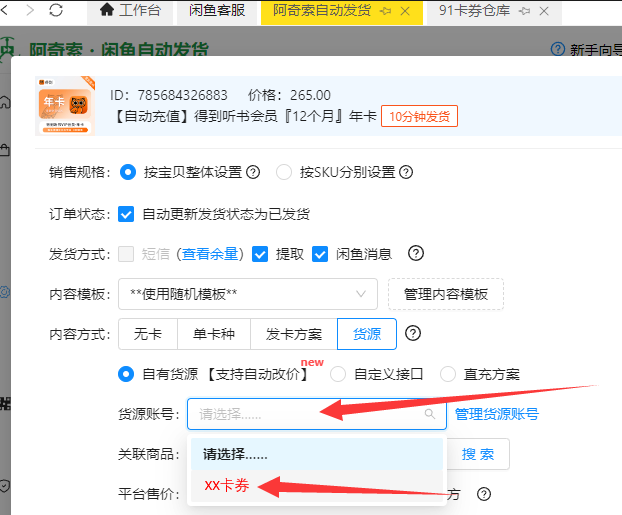Click the forward navigation arrow
This screenshot has width=622, height=515.
point(28,11)
